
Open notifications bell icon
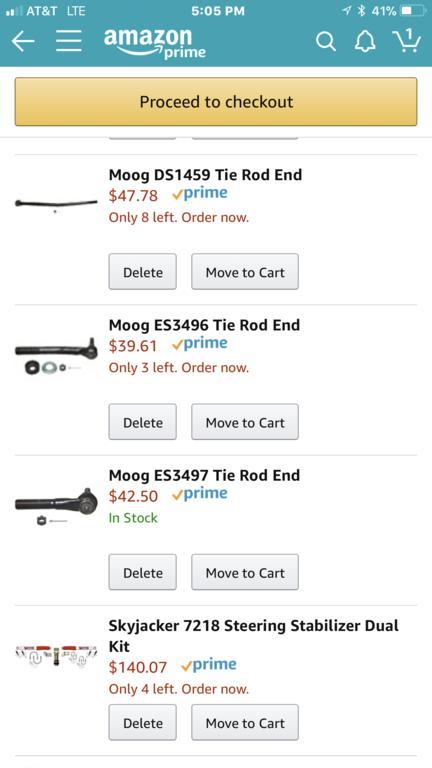click(x=365, y=42)
